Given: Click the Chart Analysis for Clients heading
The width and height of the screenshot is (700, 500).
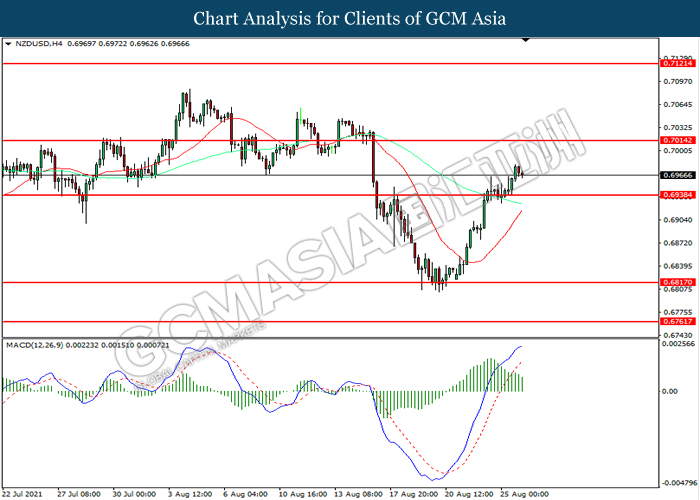Looking at the screenshot, I should pos(350,18).
